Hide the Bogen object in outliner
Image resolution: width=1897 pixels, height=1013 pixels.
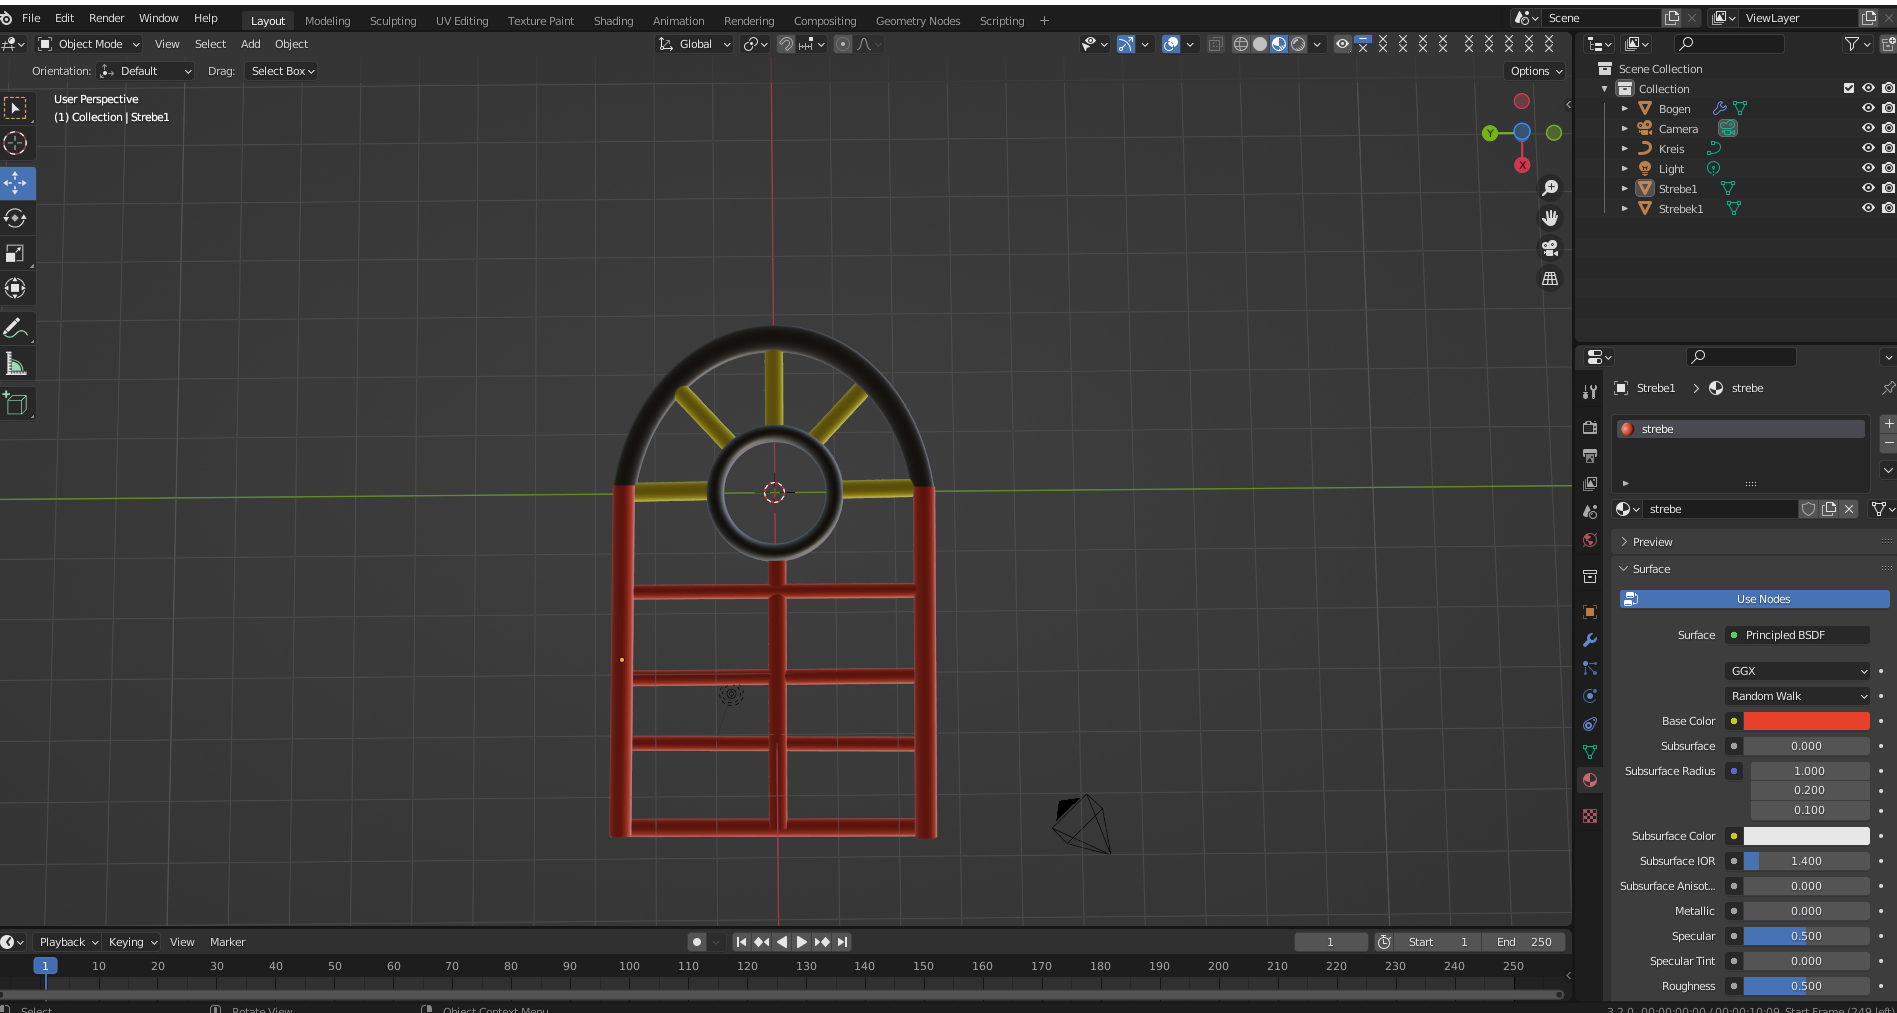pos(1867,108)
